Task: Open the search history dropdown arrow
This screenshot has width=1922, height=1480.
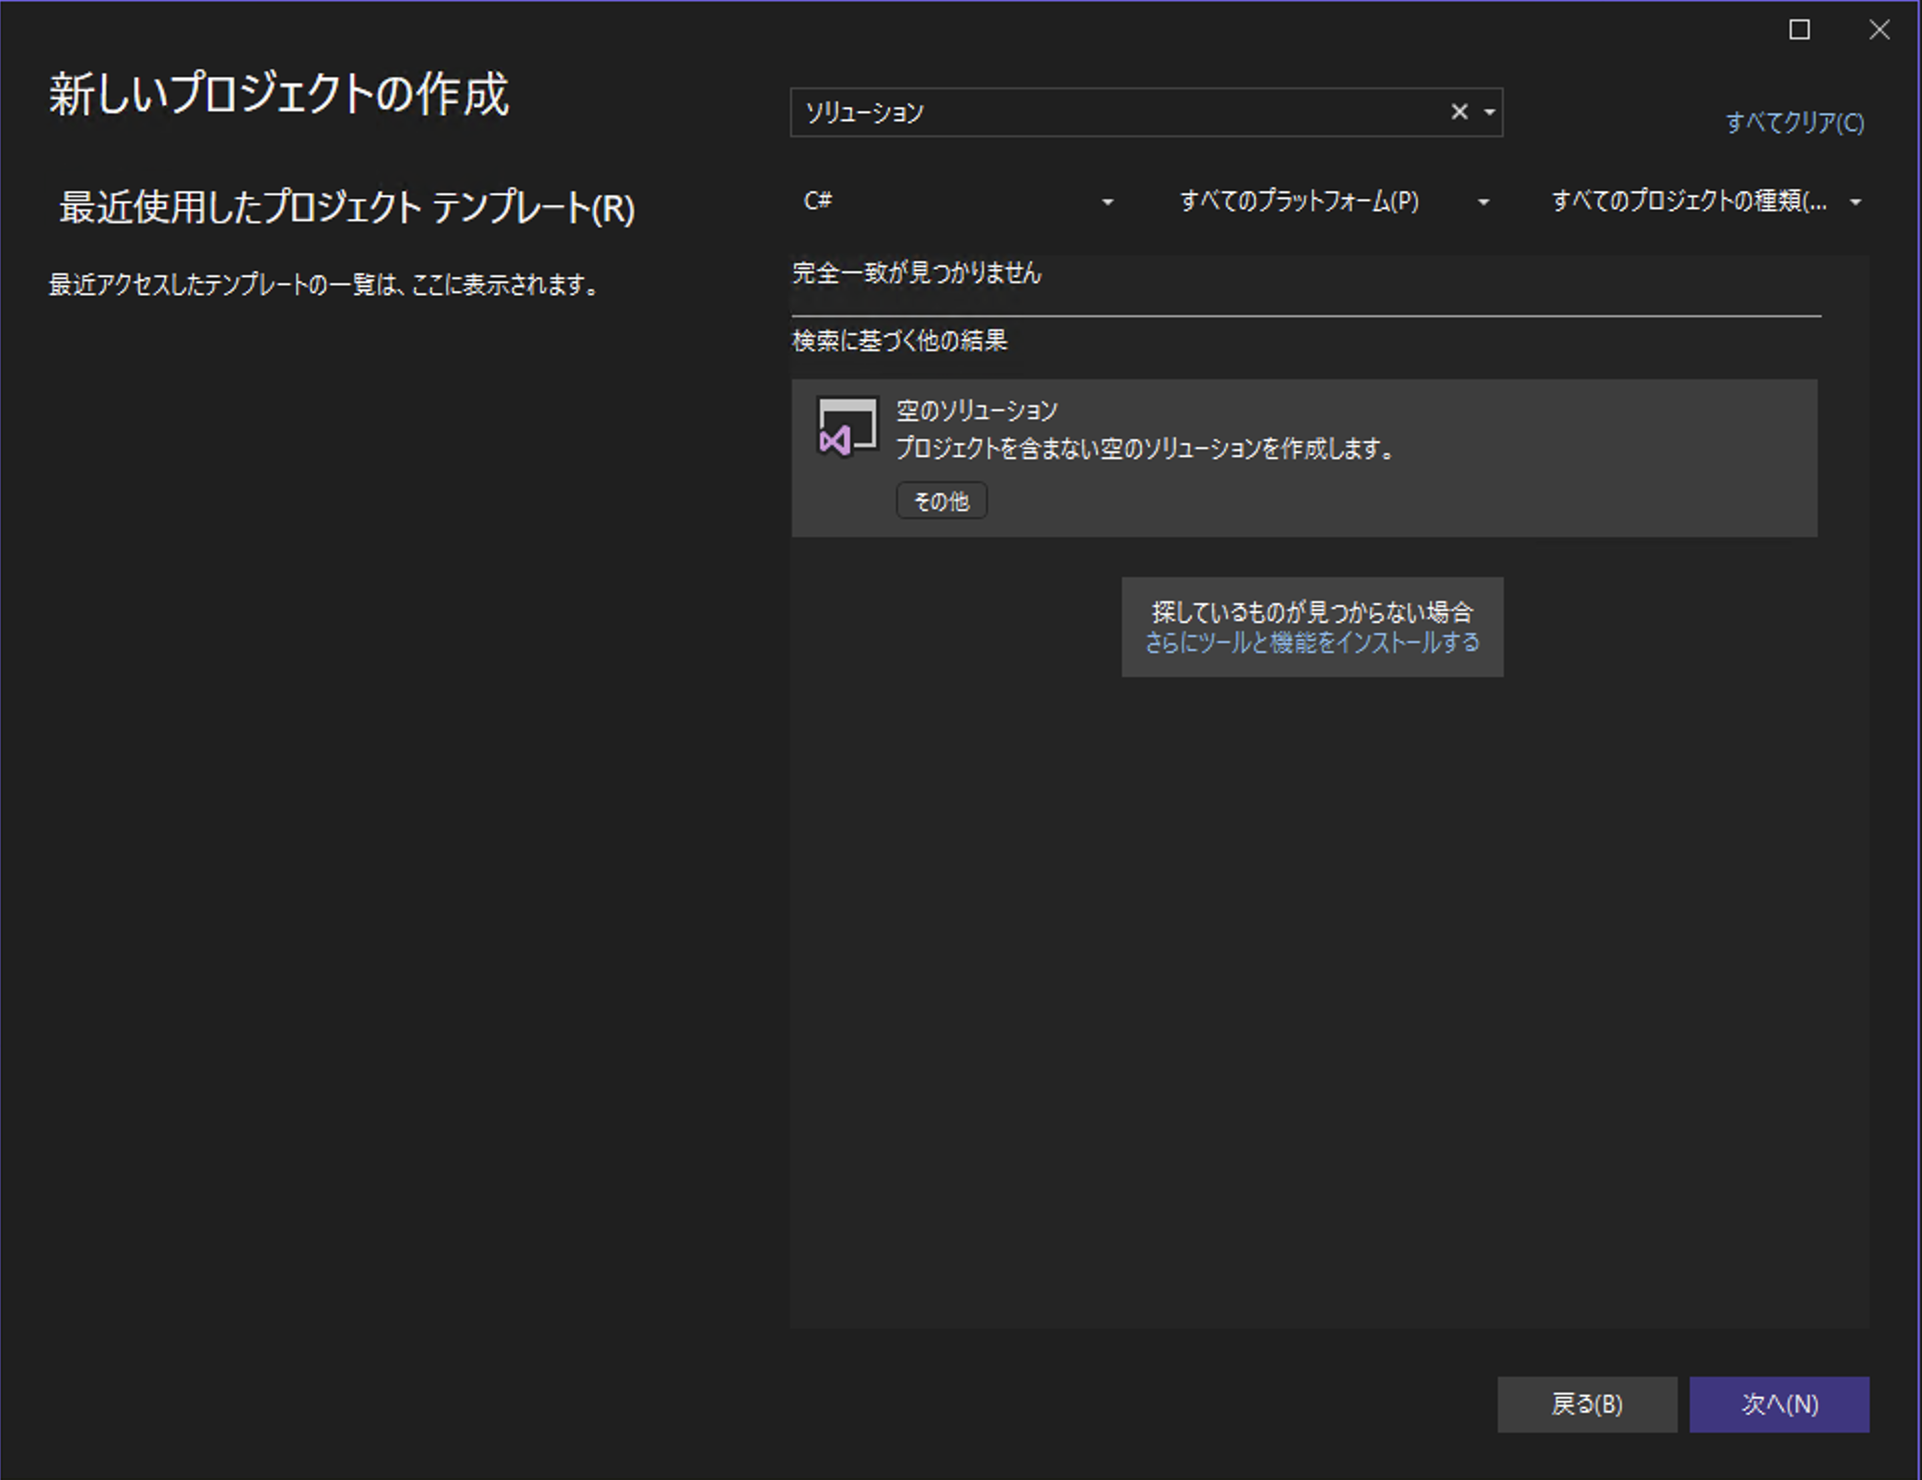Action: click(1487, 113)
